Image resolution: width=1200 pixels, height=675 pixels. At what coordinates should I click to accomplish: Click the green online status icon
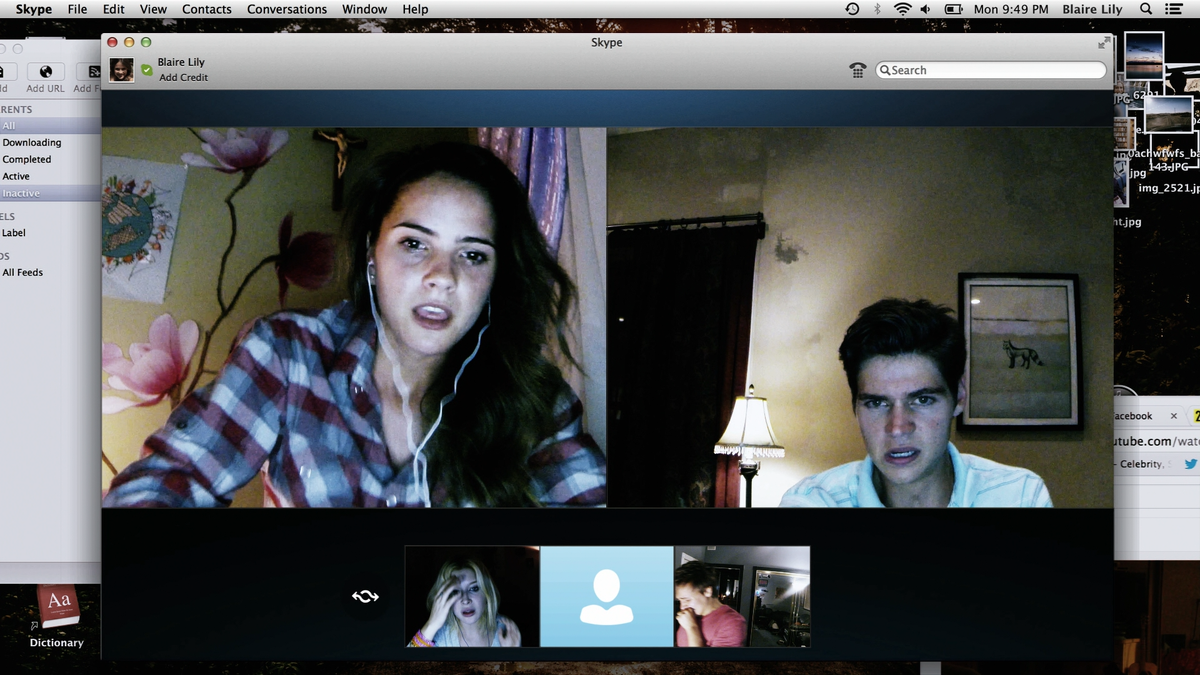pos(147,70)
